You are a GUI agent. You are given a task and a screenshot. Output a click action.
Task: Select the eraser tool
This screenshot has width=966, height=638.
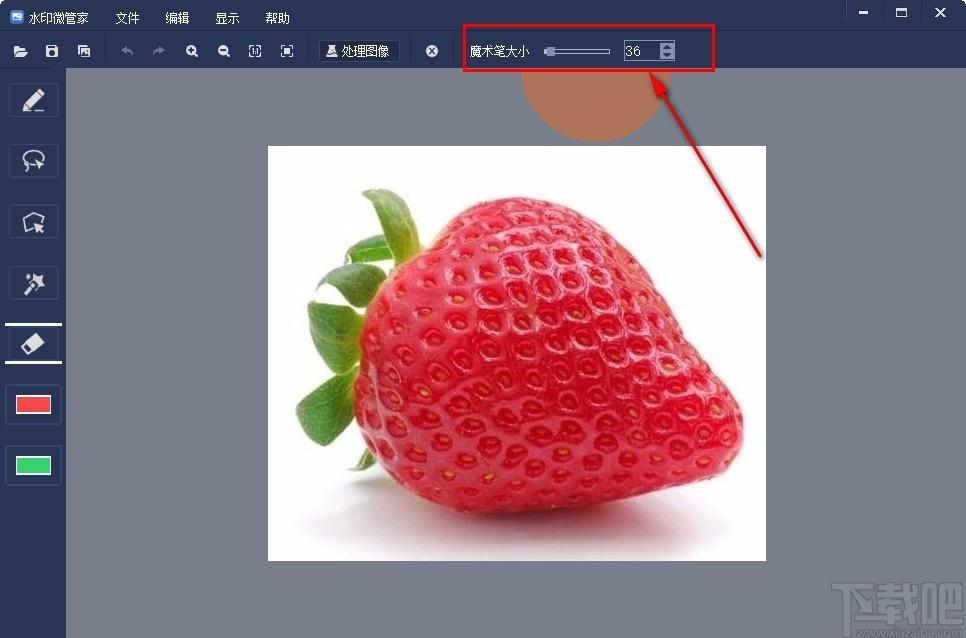click(33, 344)
